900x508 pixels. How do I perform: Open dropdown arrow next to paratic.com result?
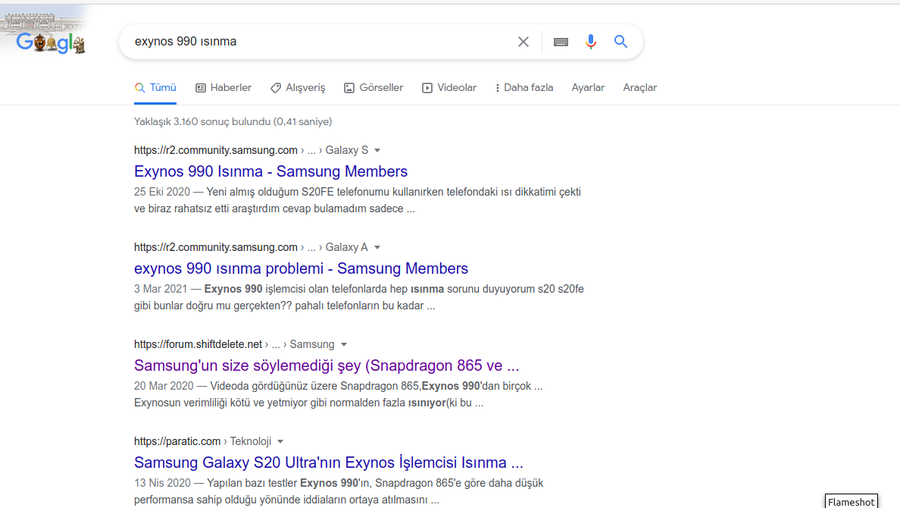tap(281, 442)
